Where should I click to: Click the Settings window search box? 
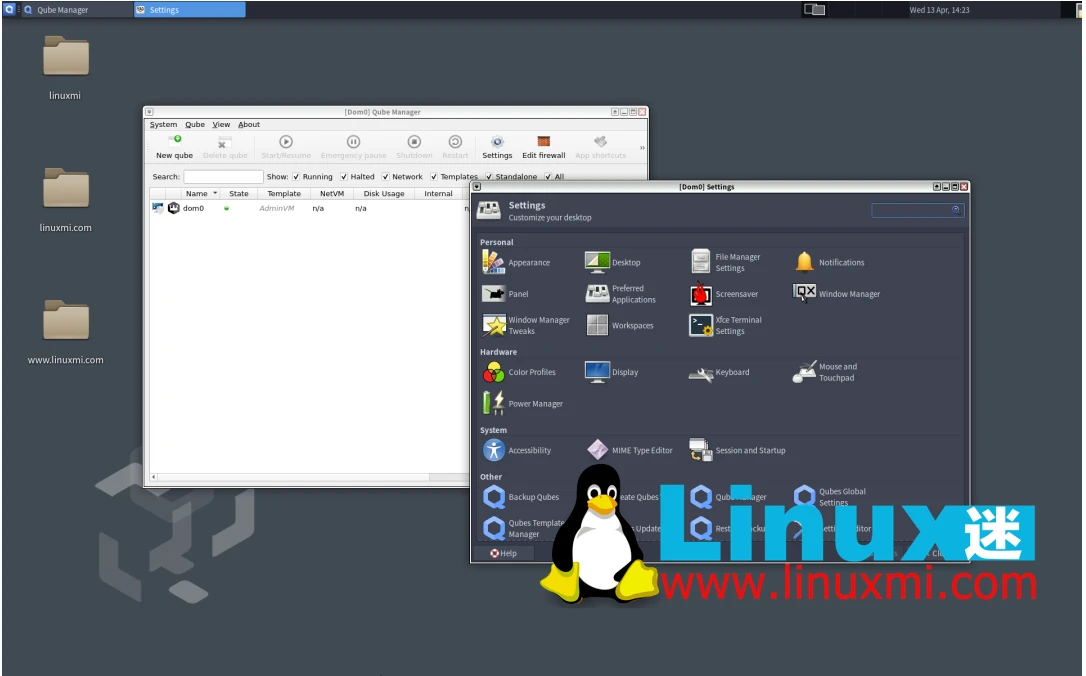click(x=917, y=210)
